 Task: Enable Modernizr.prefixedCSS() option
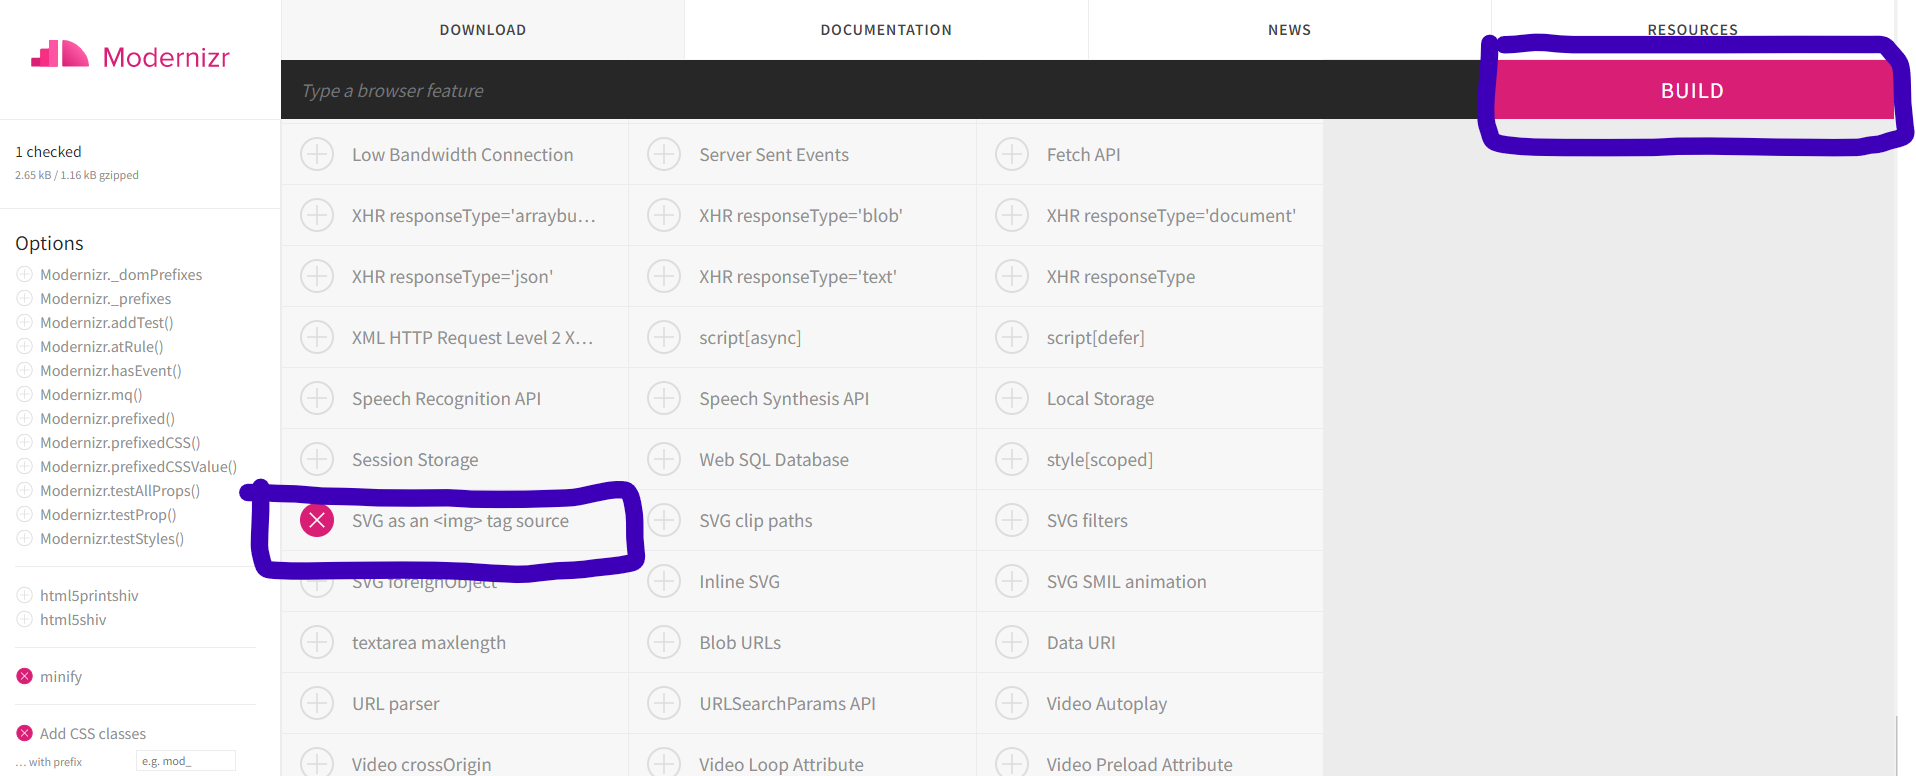click(25, 442)
